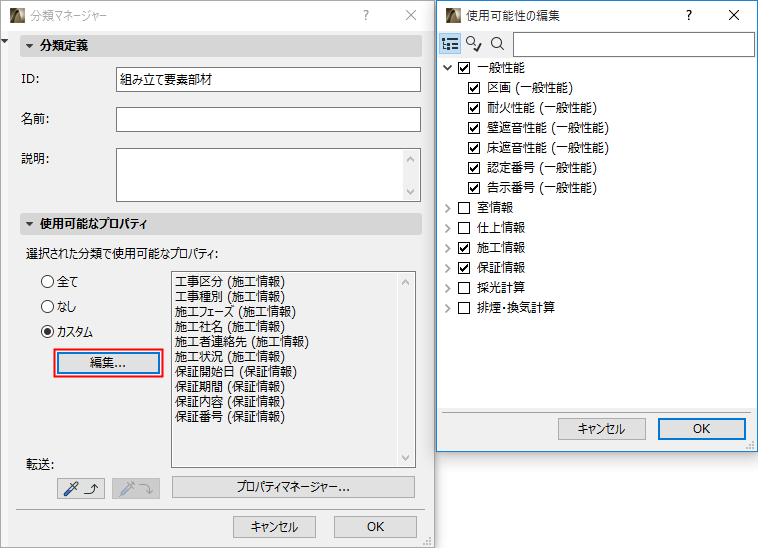This screenshot has width=758, height=548.
Task: Switch to tree view icon in 使用可能性の編集
Action: pos(450,44)
